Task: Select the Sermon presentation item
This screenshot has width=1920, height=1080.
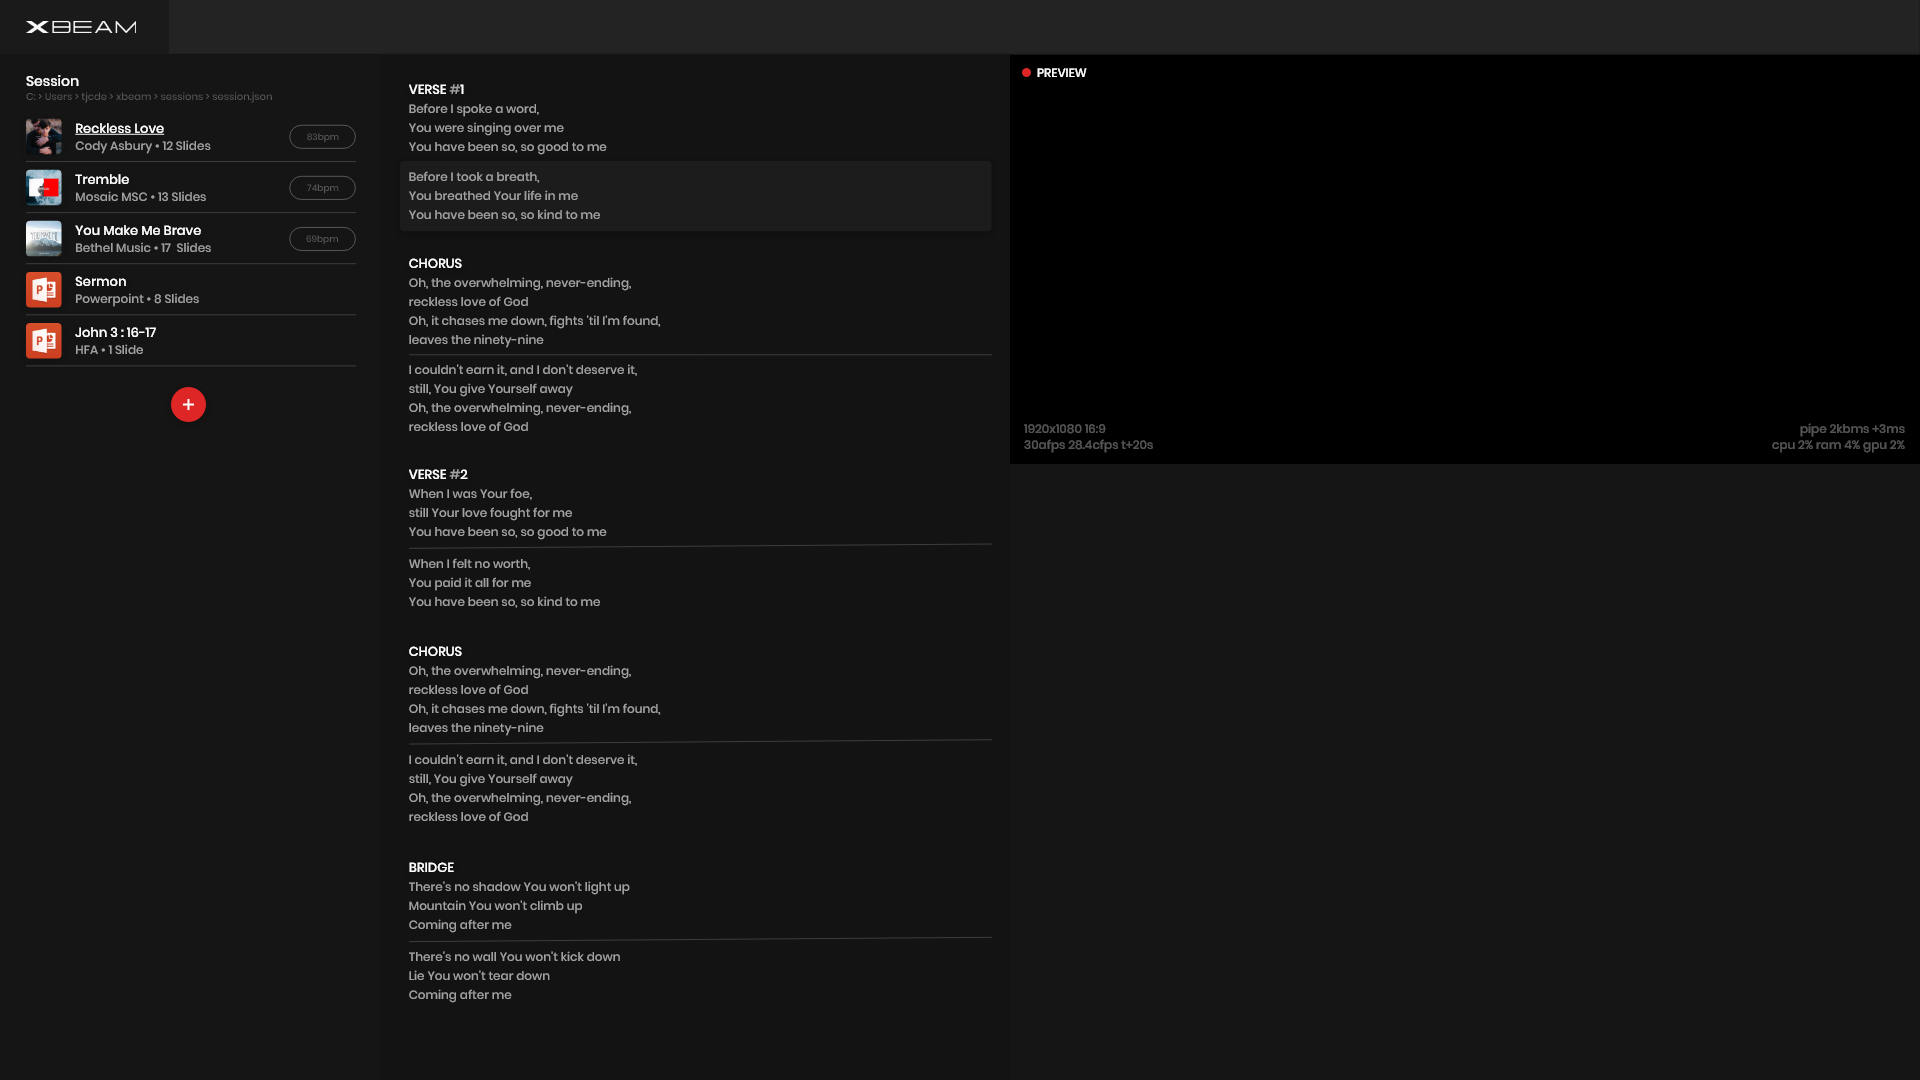Action: click(137, 290)
